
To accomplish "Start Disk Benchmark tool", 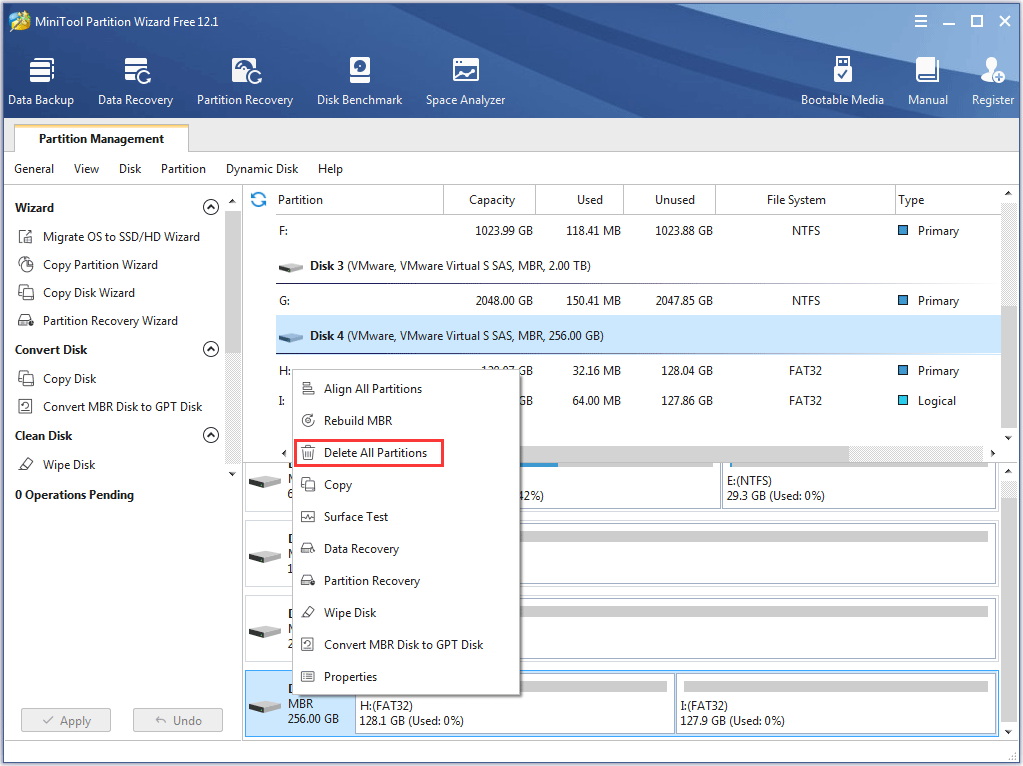I will click(x=359, y=81).
